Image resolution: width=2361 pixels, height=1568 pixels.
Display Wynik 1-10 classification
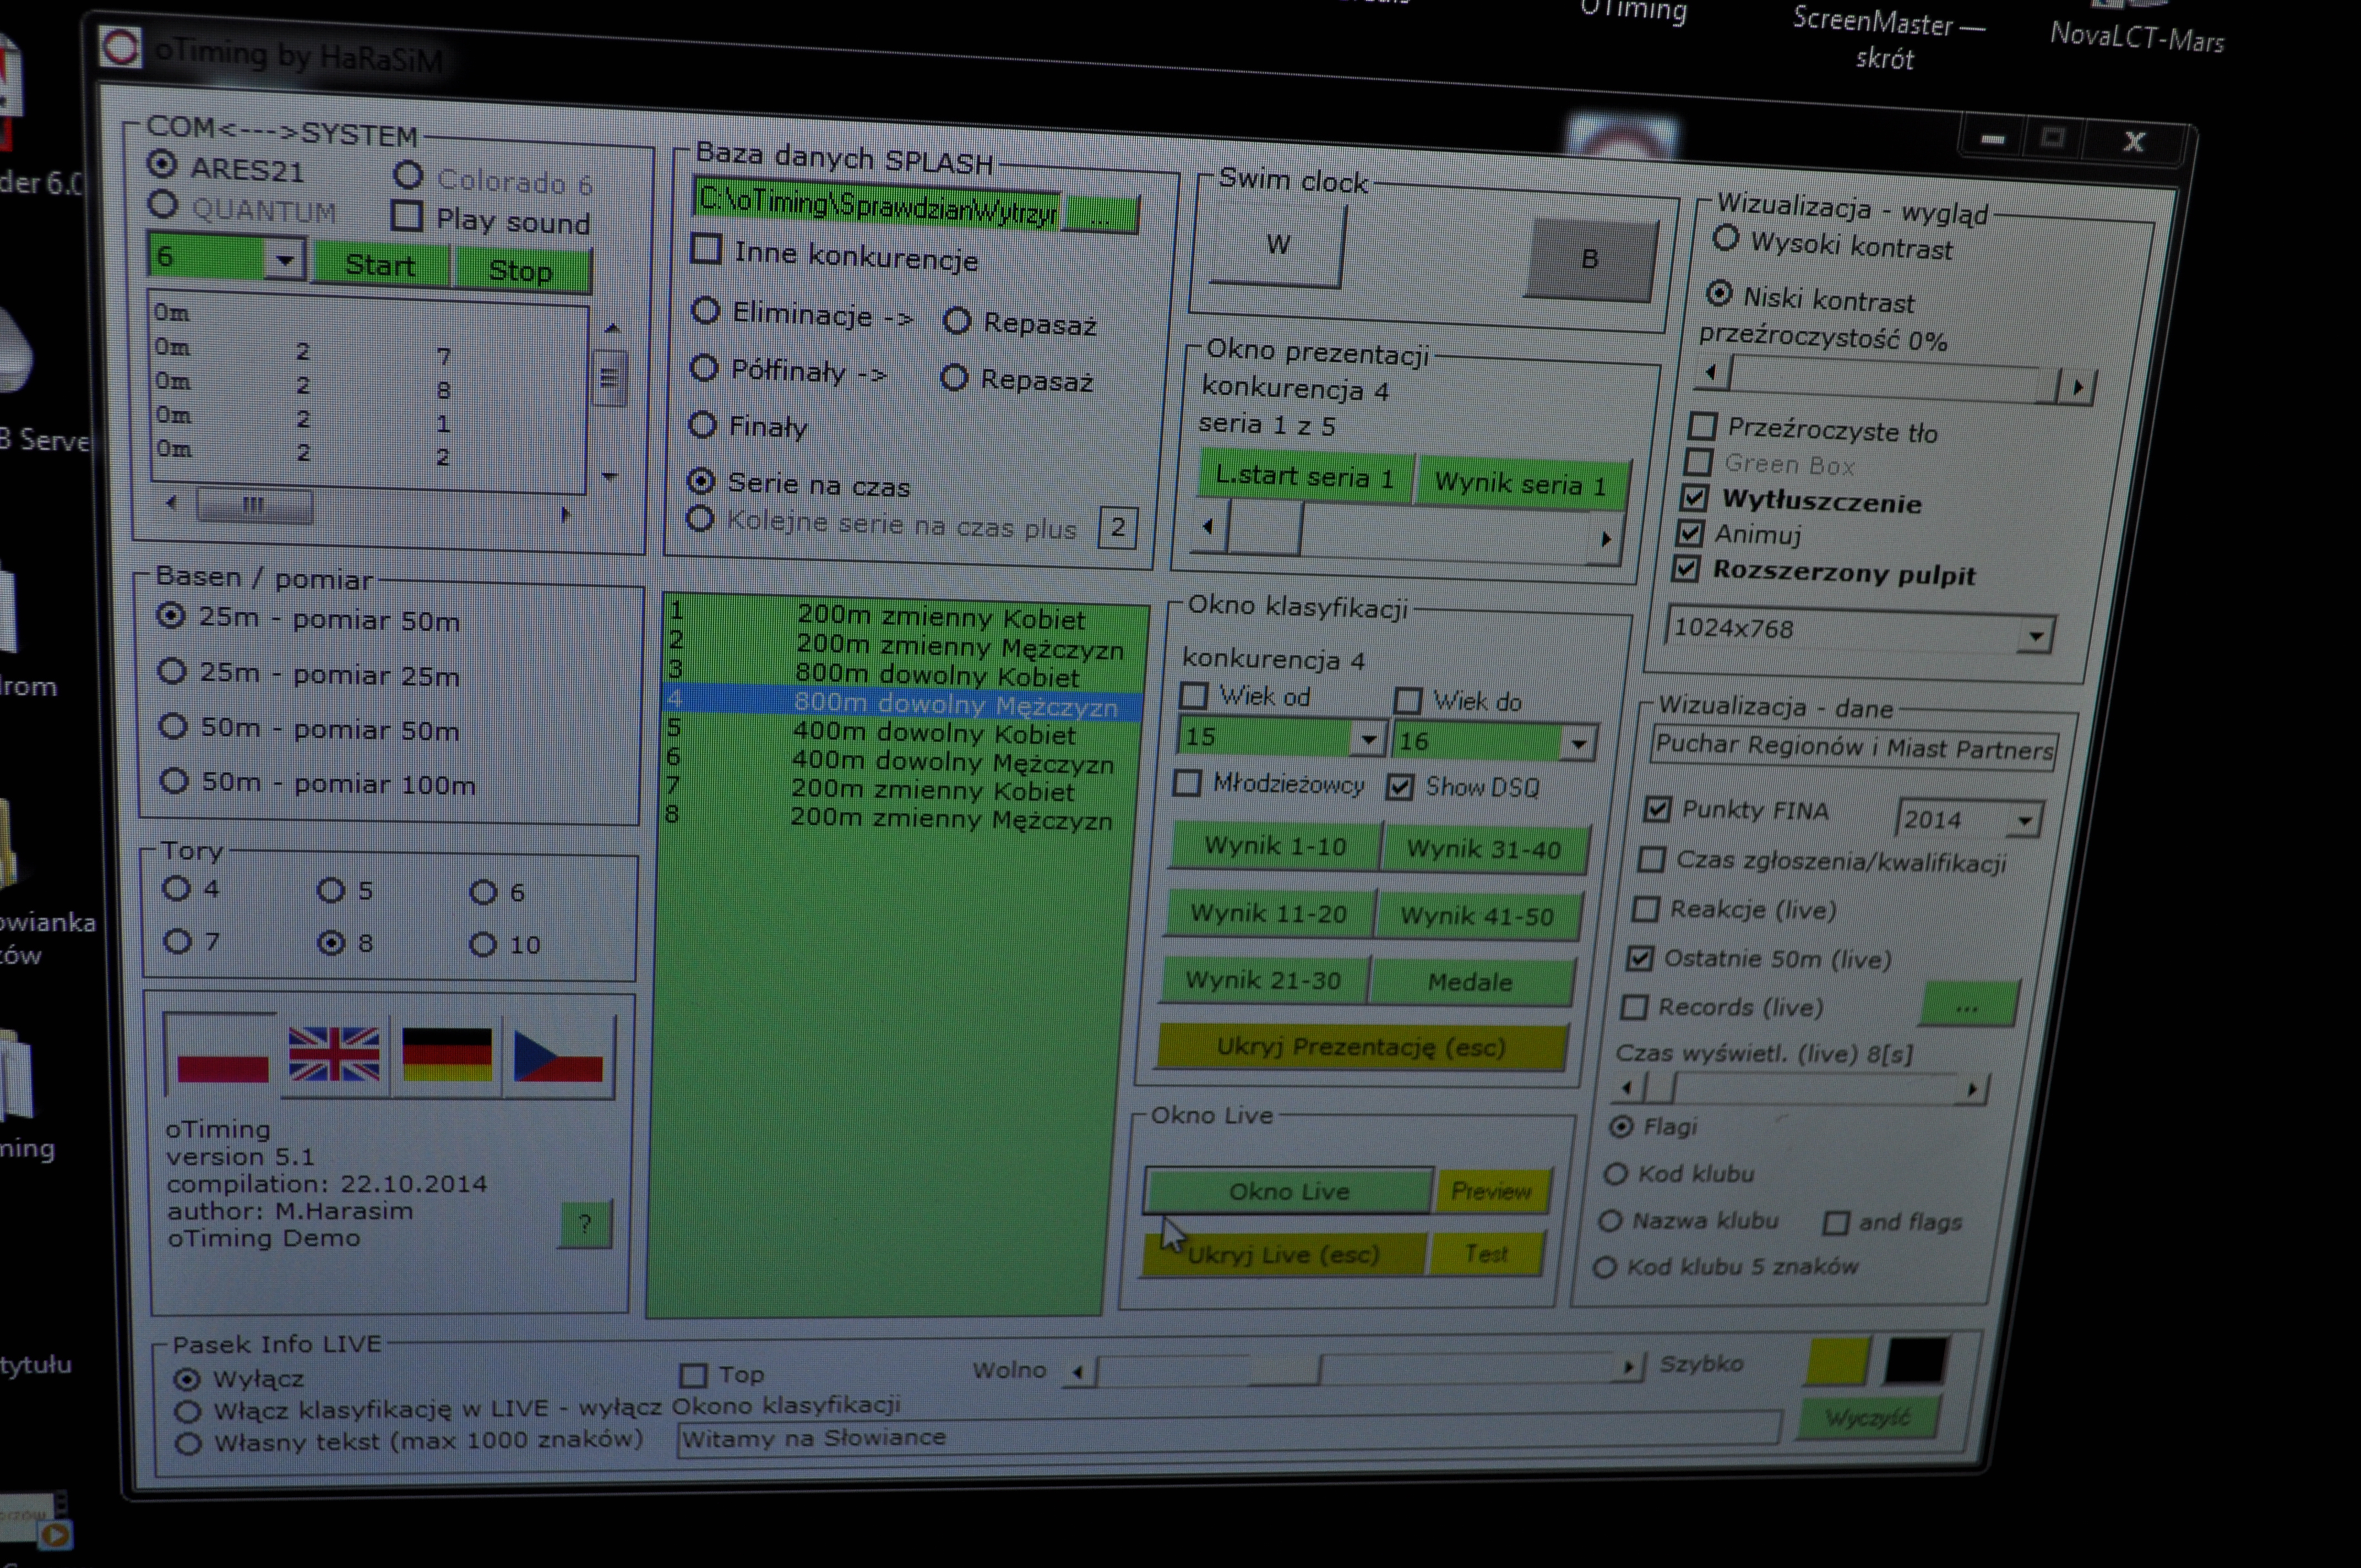pos(1275,846)
